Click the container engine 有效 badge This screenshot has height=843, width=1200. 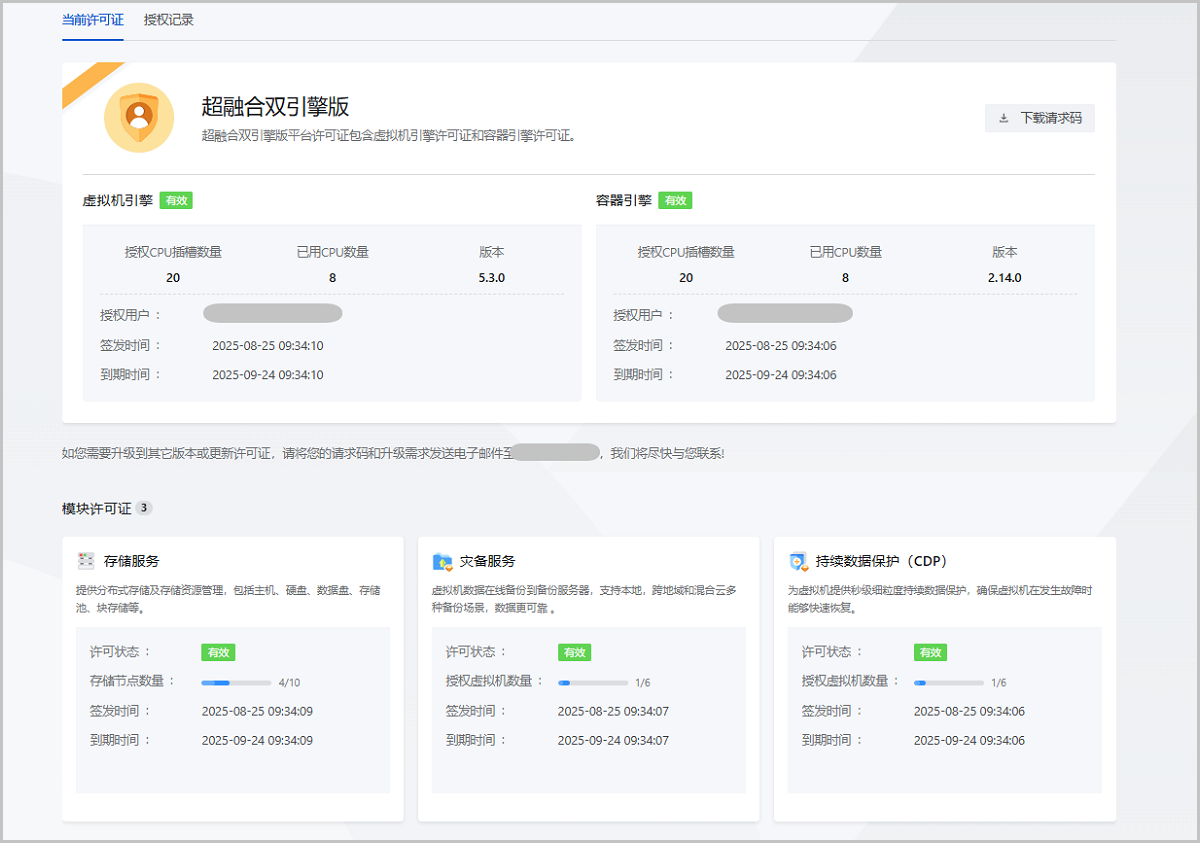(675, 200)
